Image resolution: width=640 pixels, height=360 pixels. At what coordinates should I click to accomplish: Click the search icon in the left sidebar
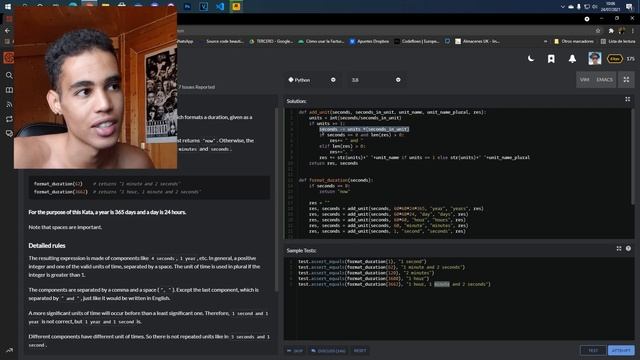click(x=9, y=76)
